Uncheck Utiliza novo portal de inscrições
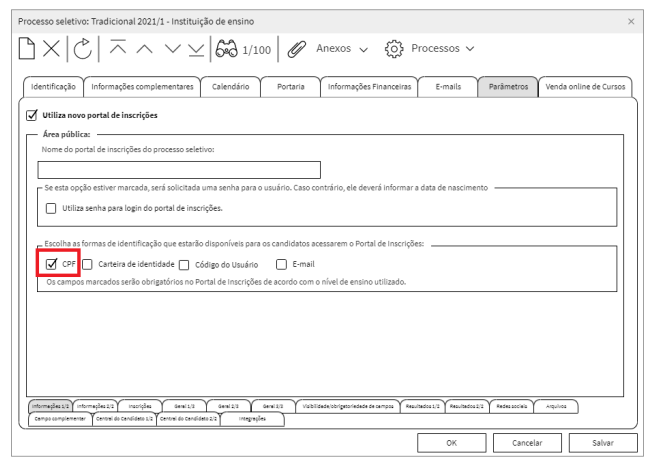Viewport: 654px width, 464px height. 32,115
